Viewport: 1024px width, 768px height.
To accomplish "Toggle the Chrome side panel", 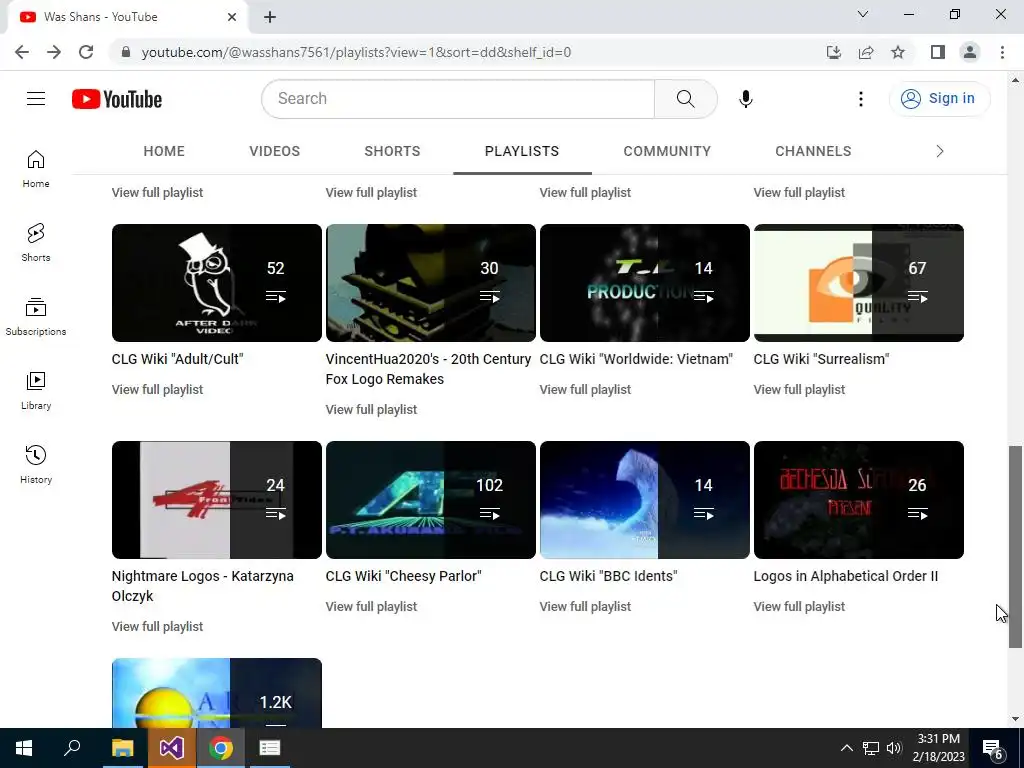I will pyautogui.click(x=938, y=52).
